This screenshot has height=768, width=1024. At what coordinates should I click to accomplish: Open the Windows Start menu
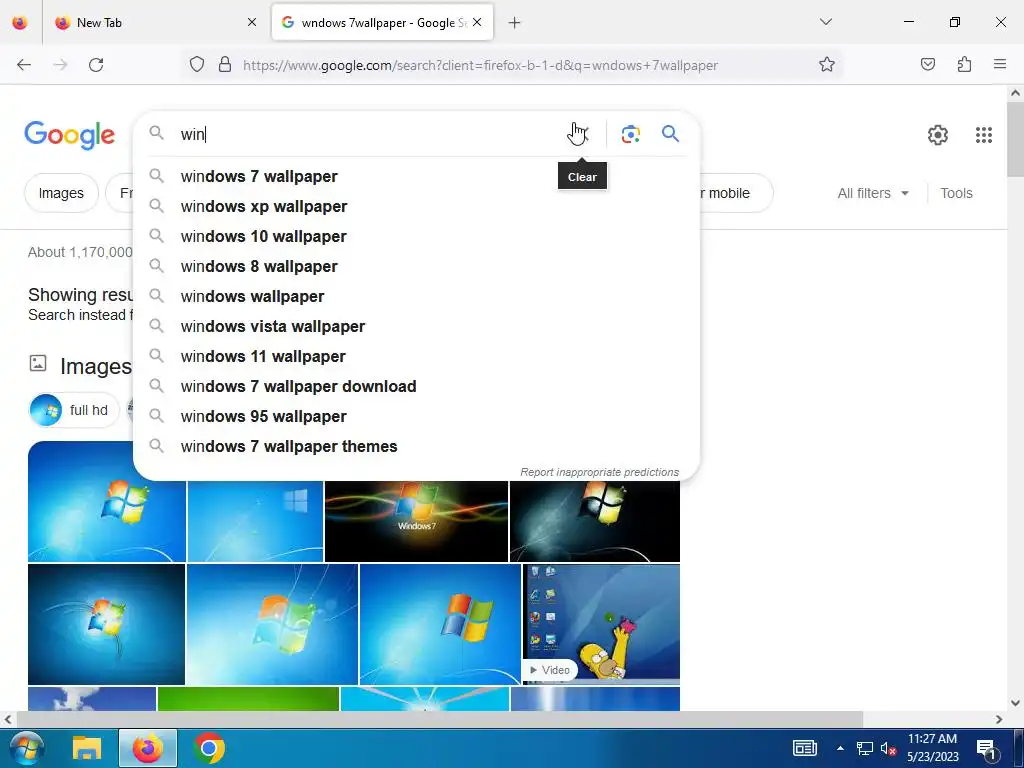27,748
